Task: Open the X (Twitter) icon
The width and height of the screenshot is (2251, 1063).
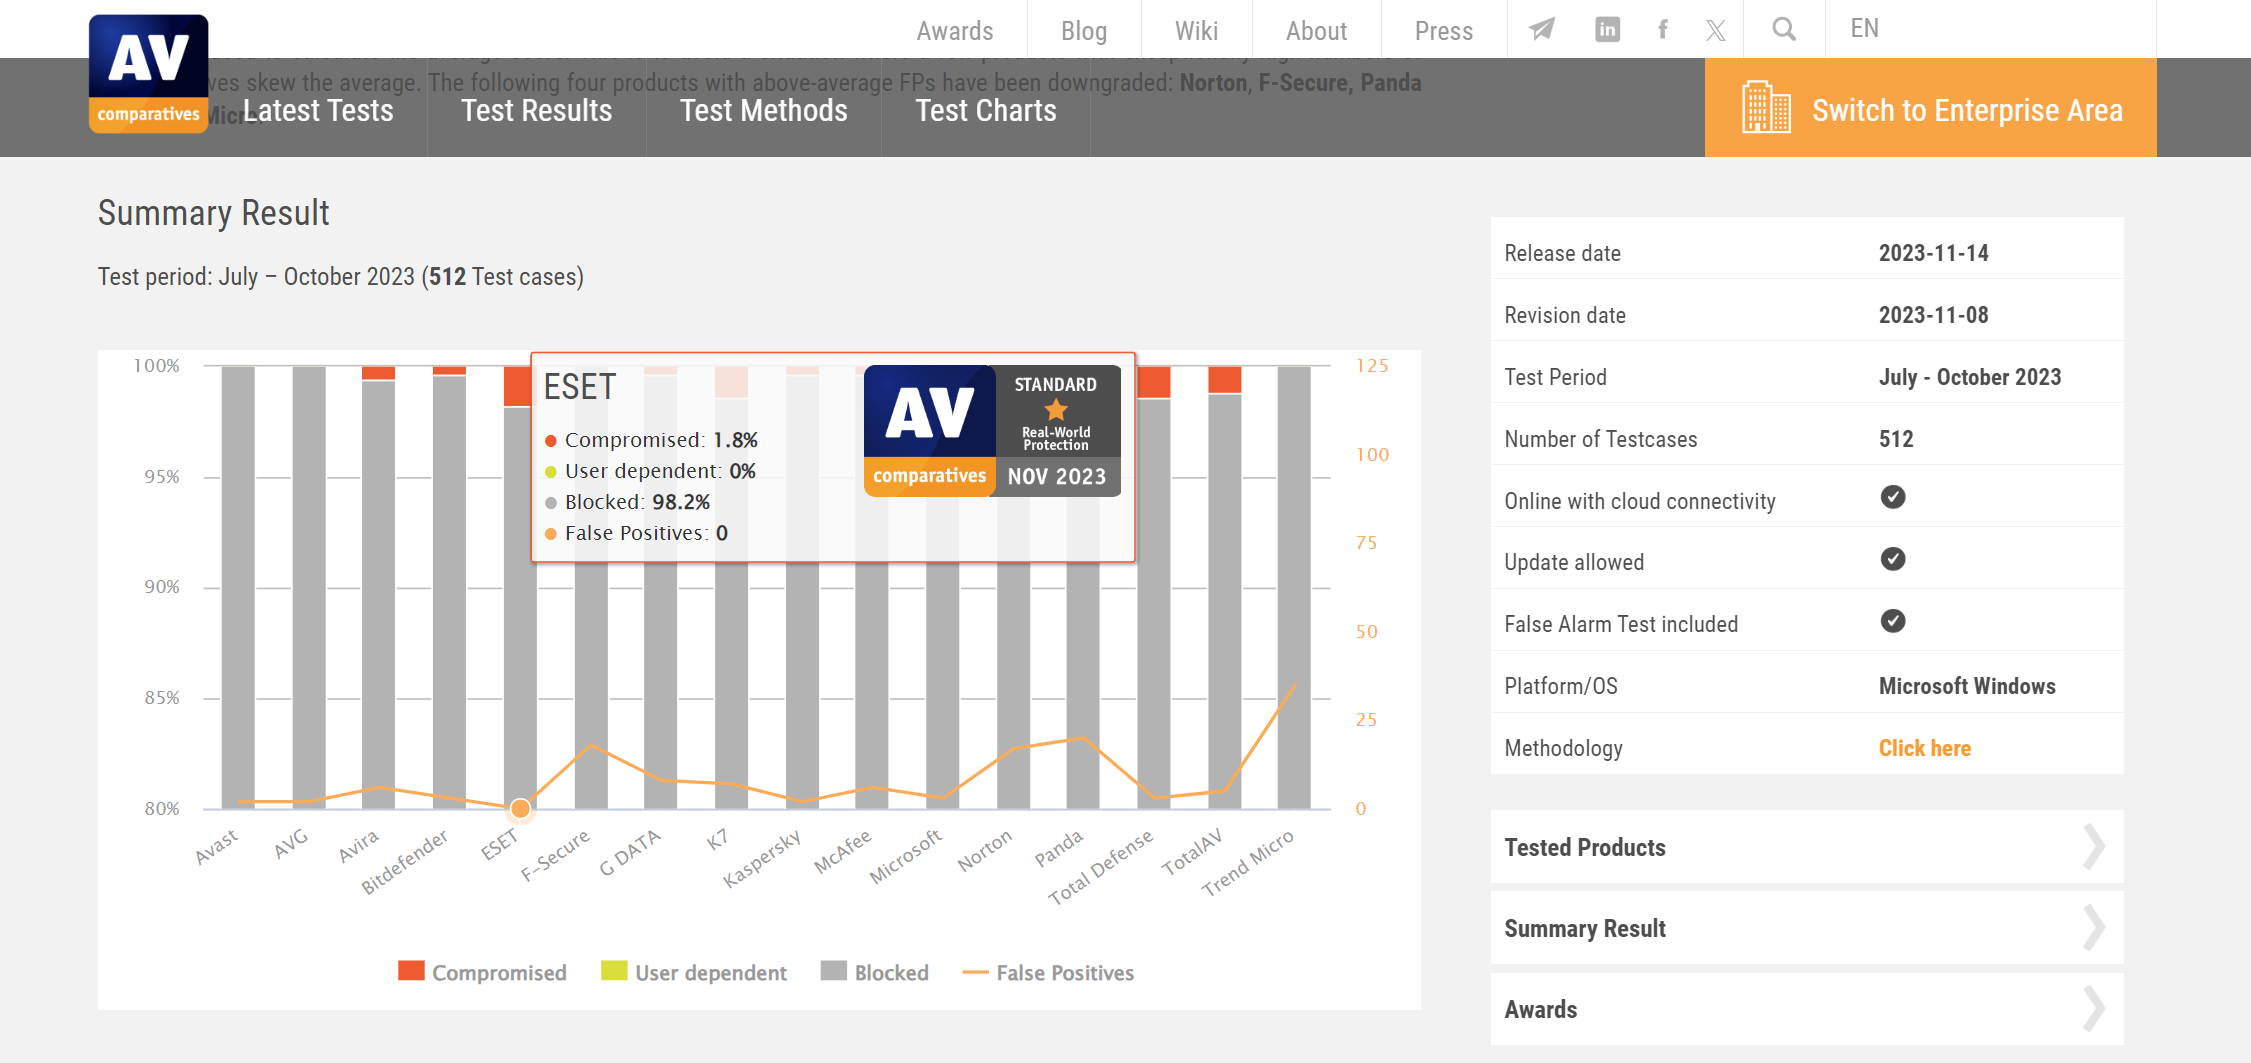Action: [x=1716, y=30]
